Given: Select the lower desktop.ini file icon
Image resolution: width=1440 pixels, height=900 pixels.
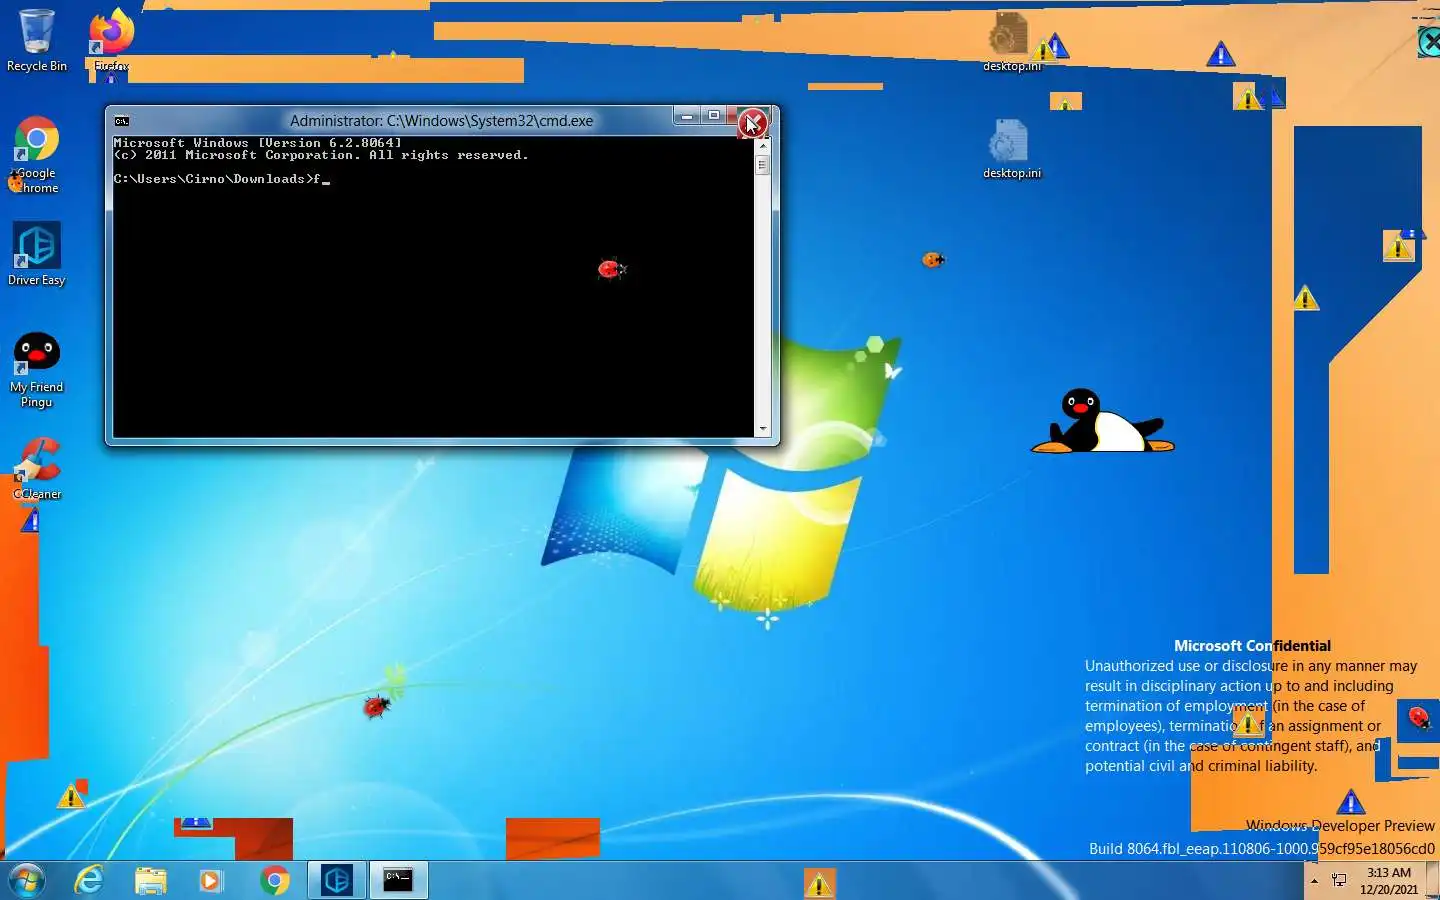Looking at the screenshot, I should 1011,149.
